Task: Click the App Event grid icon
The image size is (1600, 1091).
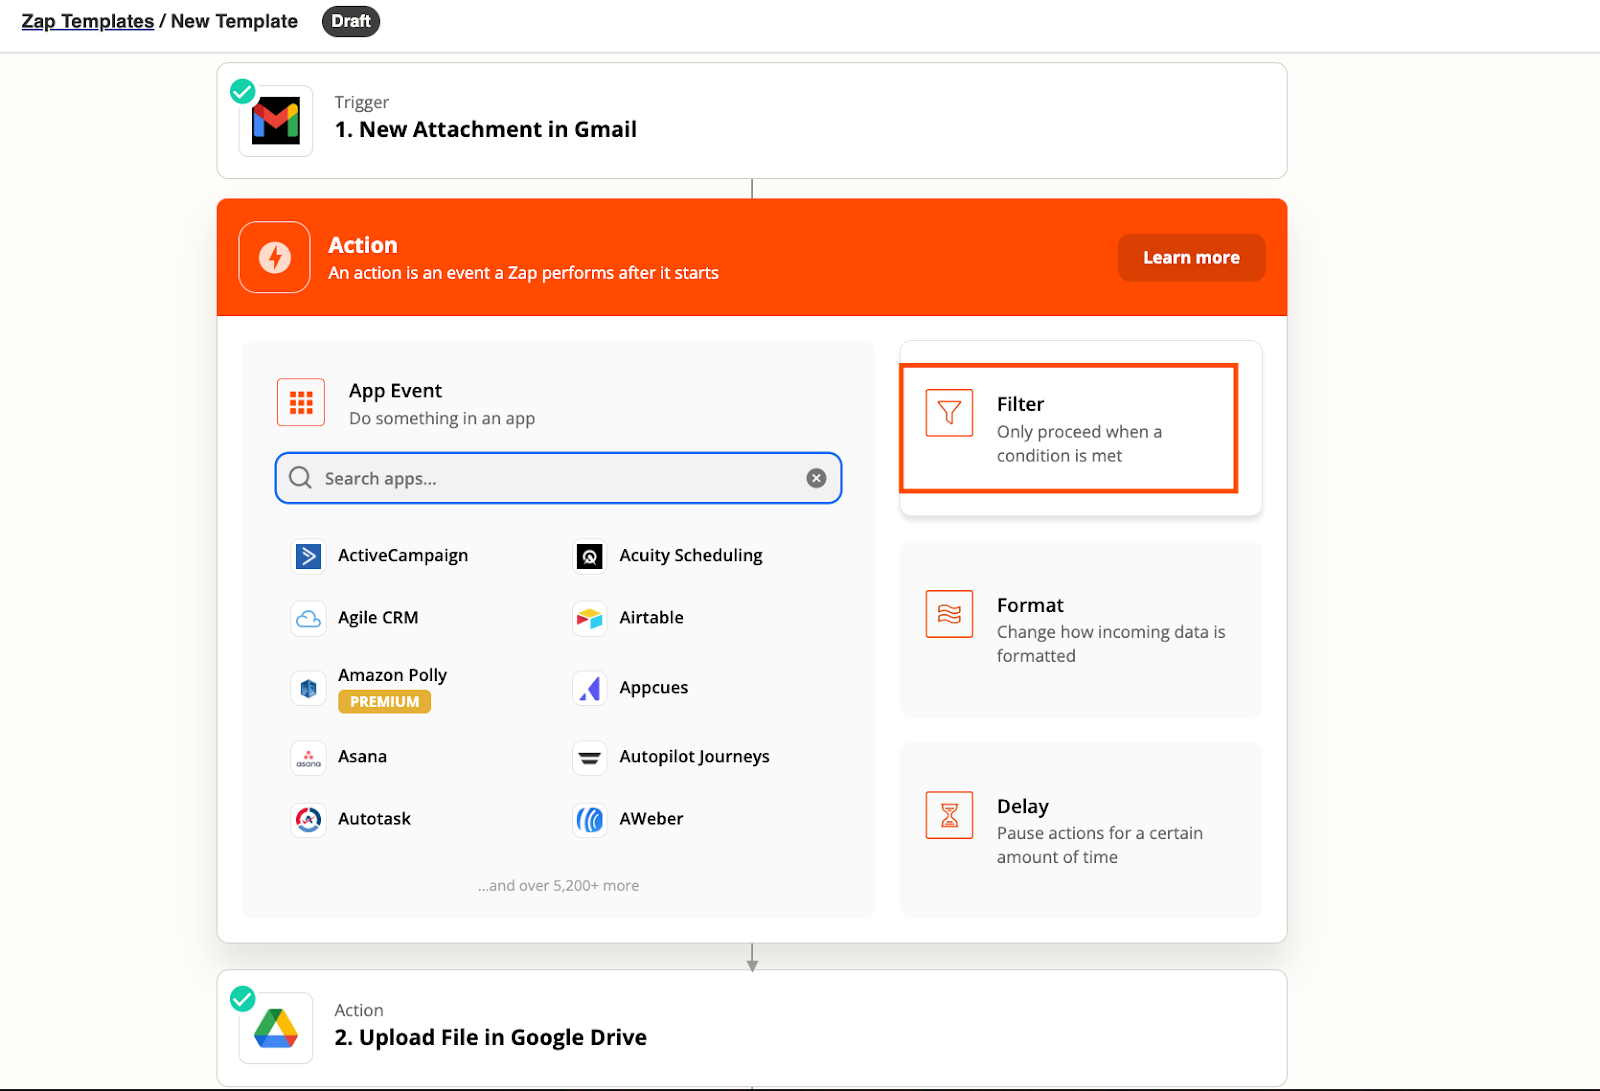Action: 301,402
